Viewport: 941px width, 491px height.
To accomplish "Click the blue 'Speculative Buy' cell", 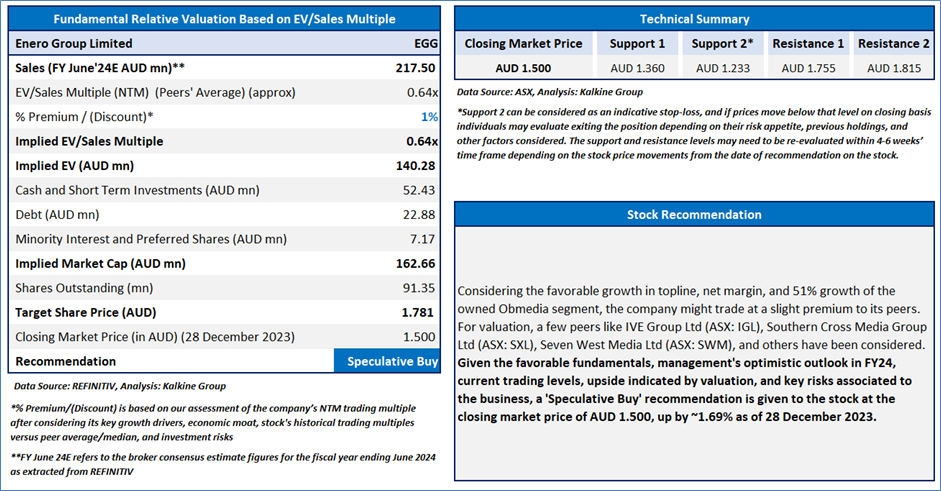I will point(387,361).
